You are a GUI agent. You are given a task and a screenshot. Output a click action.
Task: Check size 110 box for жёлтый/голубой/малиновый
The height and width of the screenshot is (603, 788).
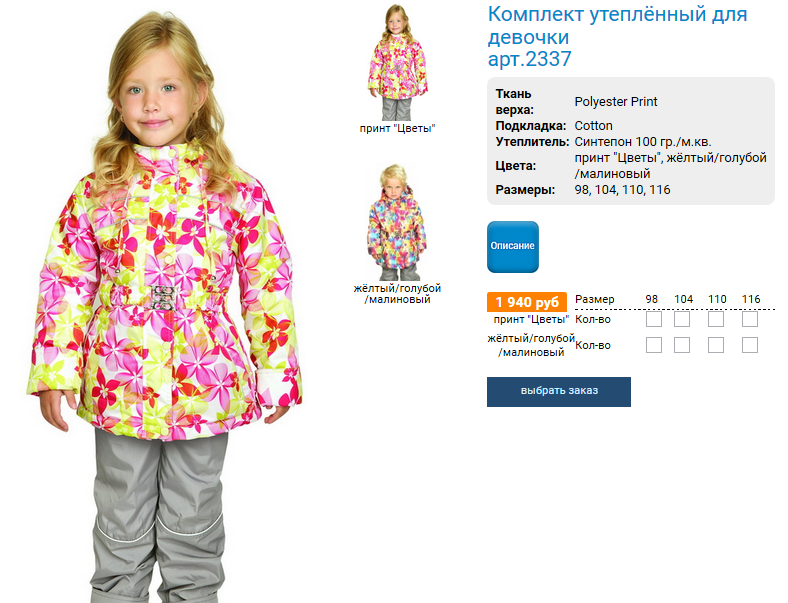tap(716, 345)
